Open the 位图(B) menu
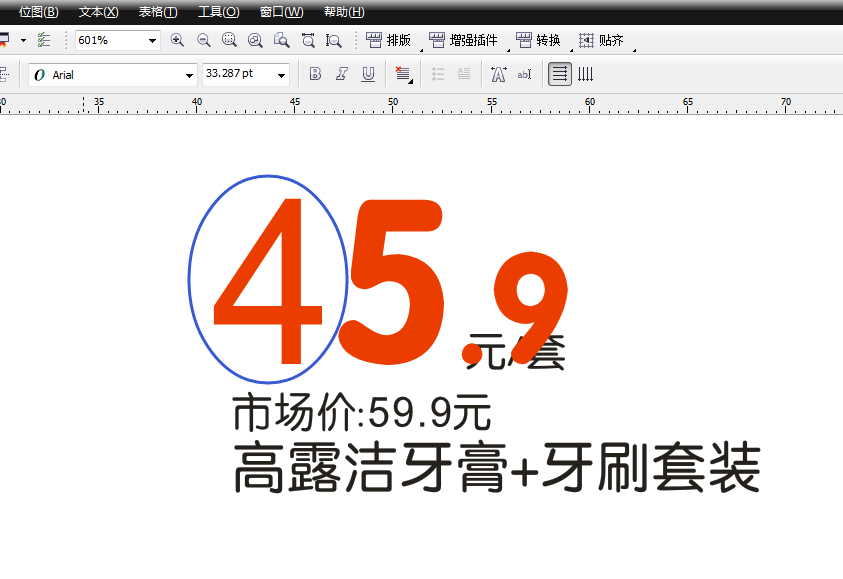843x579 pixels. pyautogui.click(x=38, y=12)
